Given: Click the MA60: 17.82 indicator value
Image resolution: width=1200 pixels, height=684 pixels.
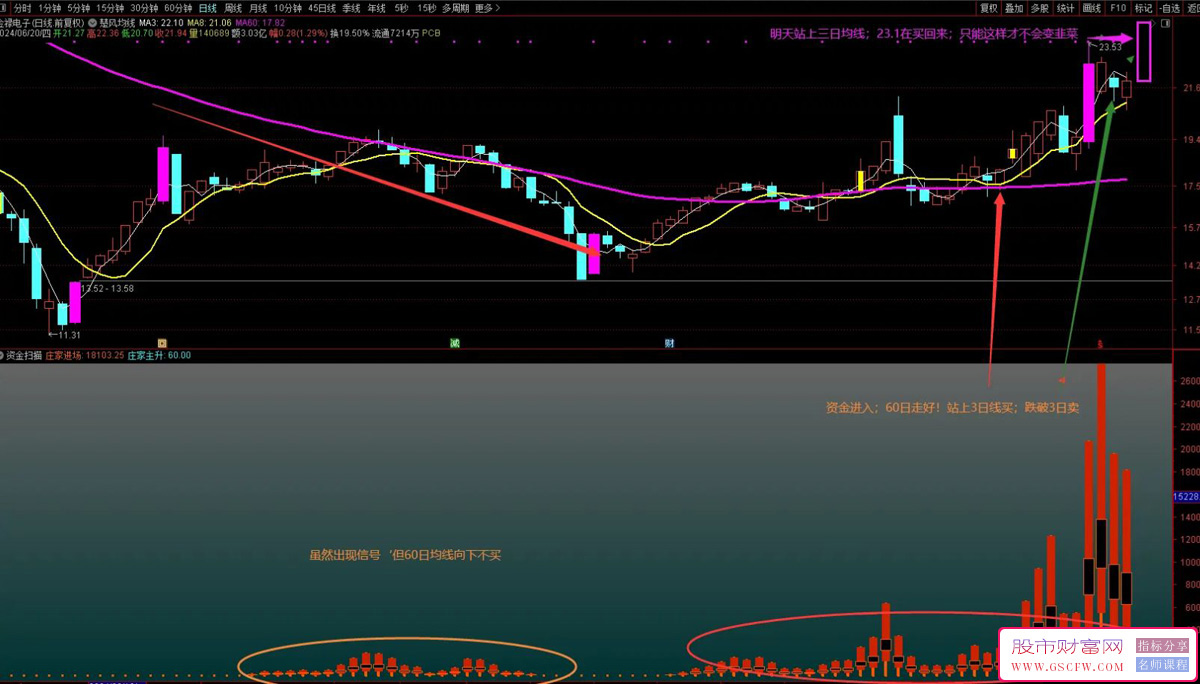Looking at the screenshot, I should point(260,22).
